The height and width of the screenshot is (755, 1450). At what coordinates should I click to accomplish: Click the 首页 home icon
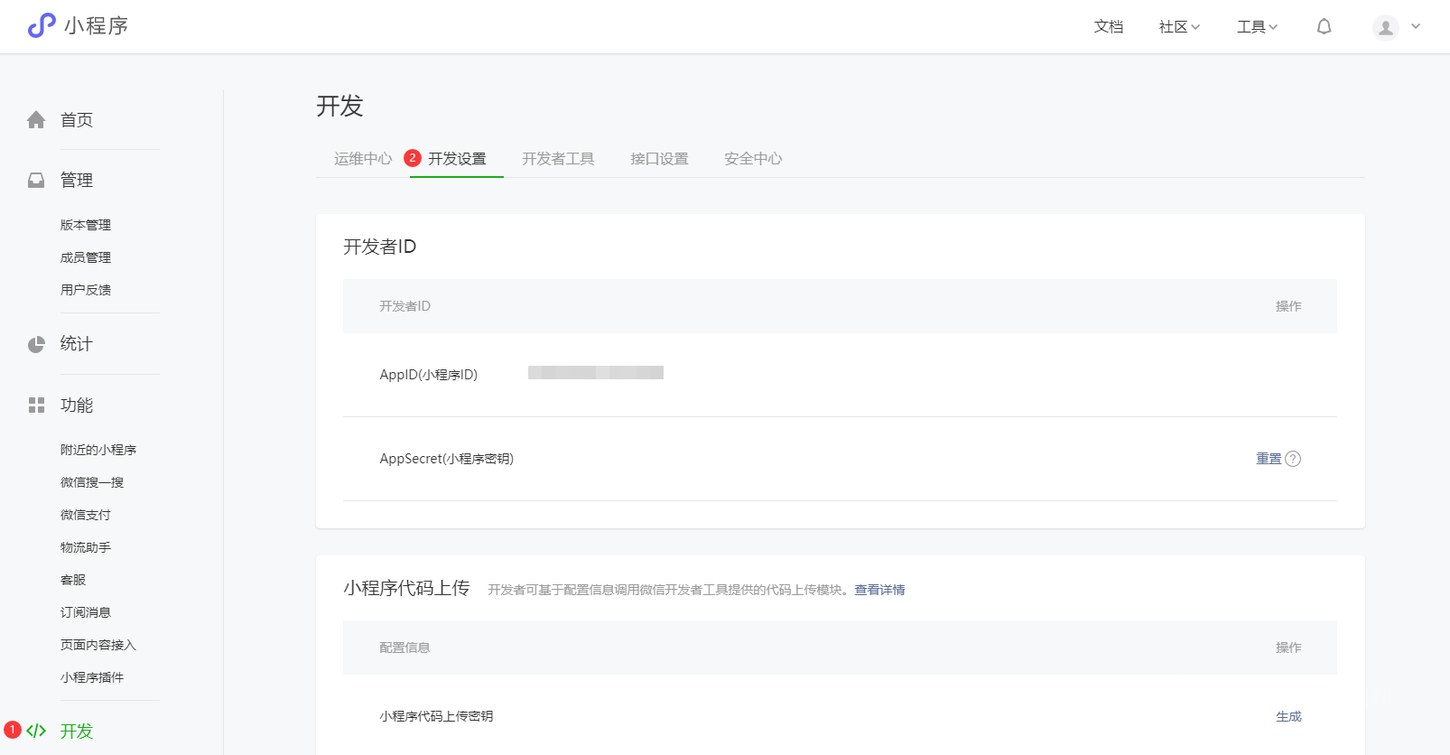pyautogui.click(x=36, y=120)
